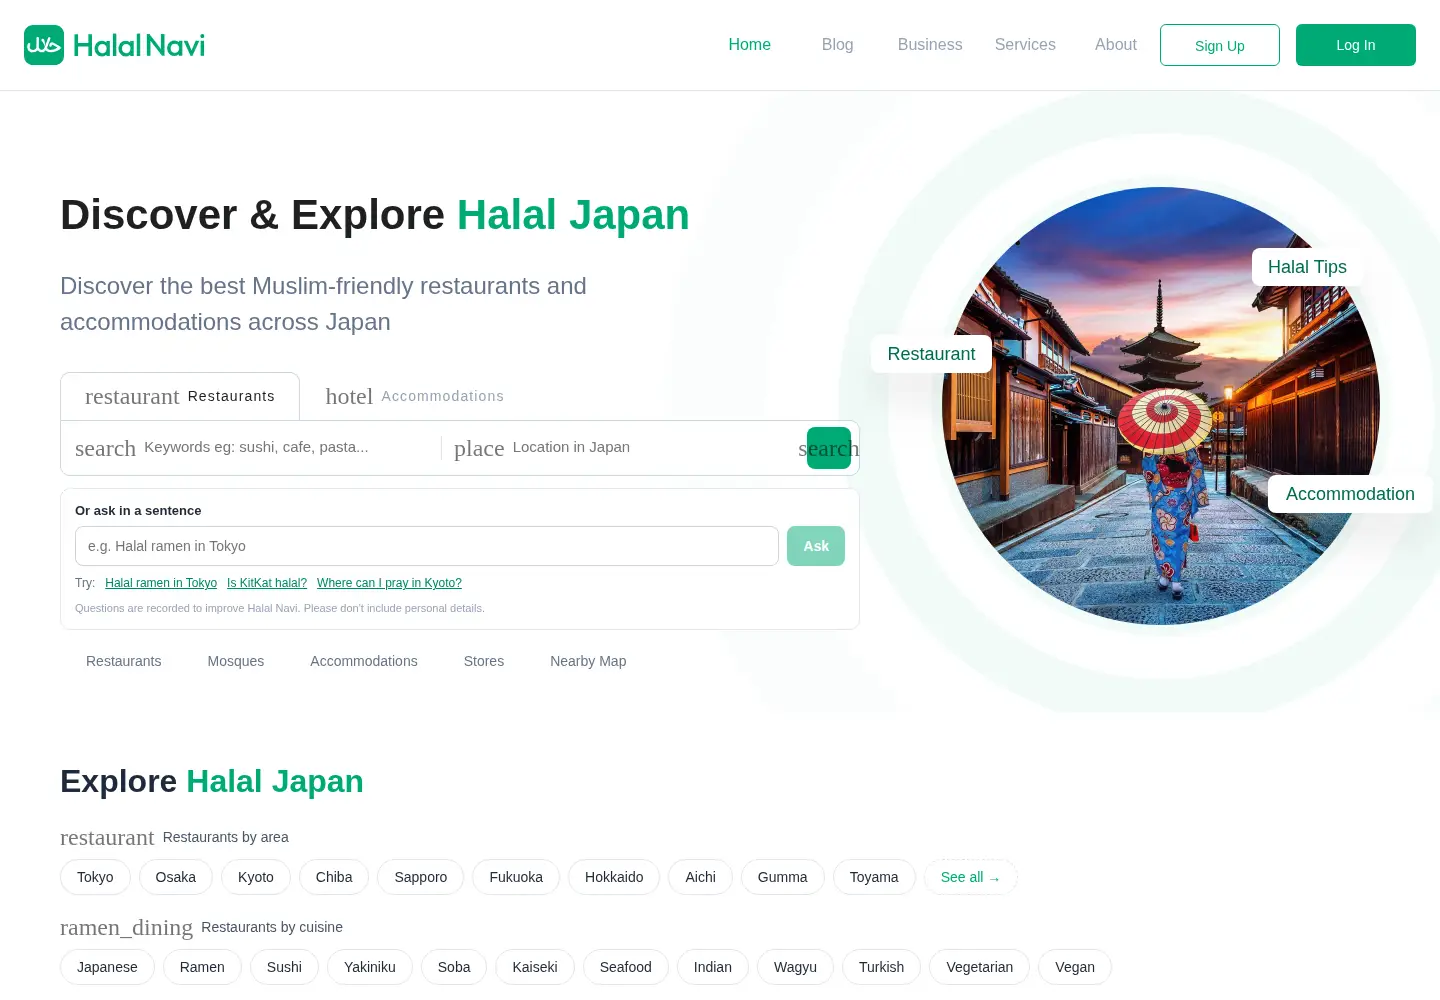Screen dimensions: 1440x1000
Task: Choose the Ramen cuisine chip
Action: point(202,967)
